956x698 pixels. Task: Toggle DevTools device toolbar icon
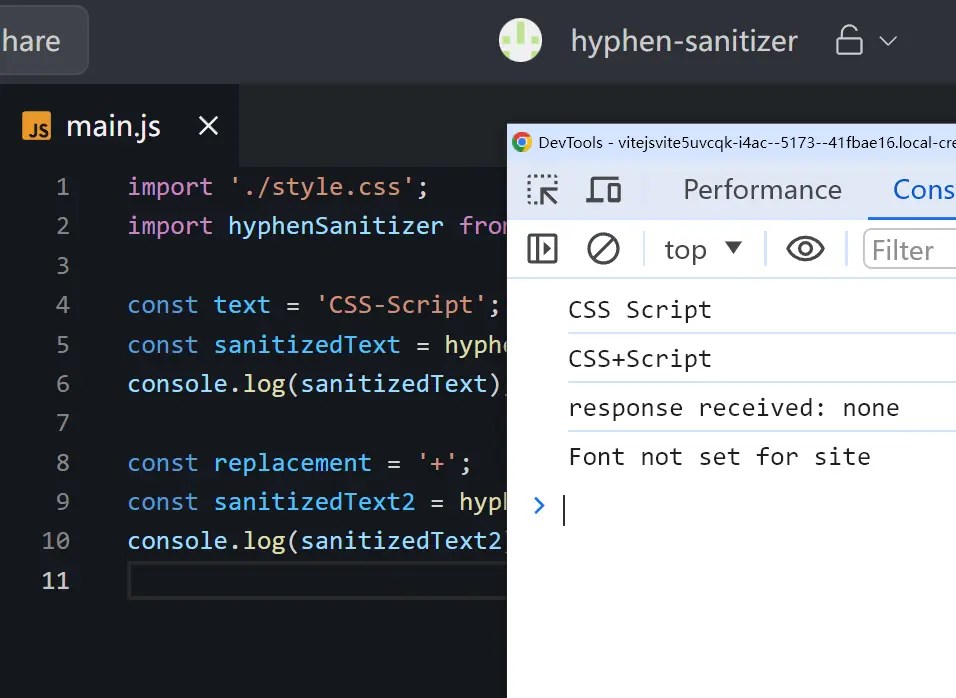click(x=604, y=190)
